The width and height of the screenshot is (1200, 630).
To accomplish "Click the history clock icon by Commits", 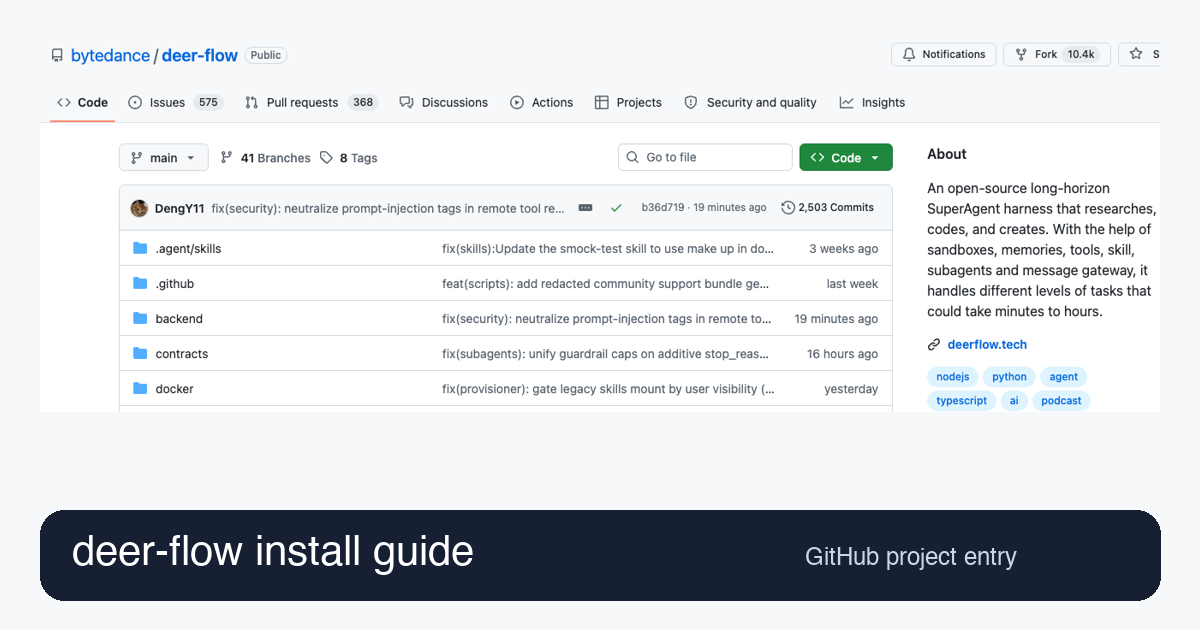I will pyautogui.click(x=788, y=208).
